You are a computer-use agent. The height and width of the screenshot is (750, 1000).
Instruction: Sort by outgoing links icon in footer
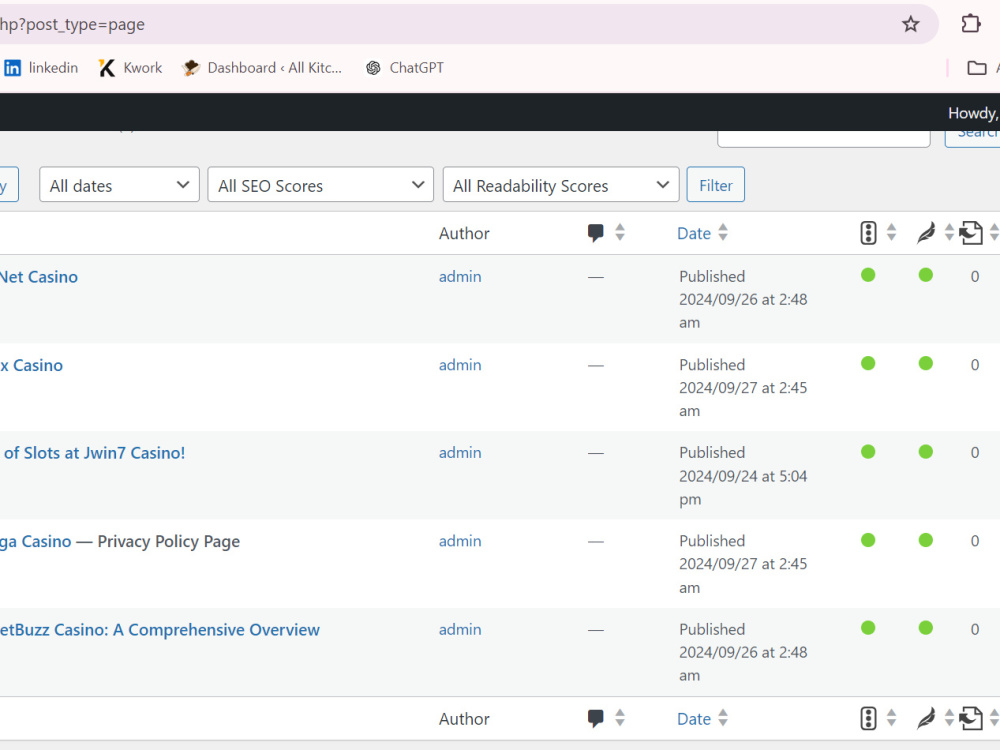pyautogui.click(x=971, y=718)
